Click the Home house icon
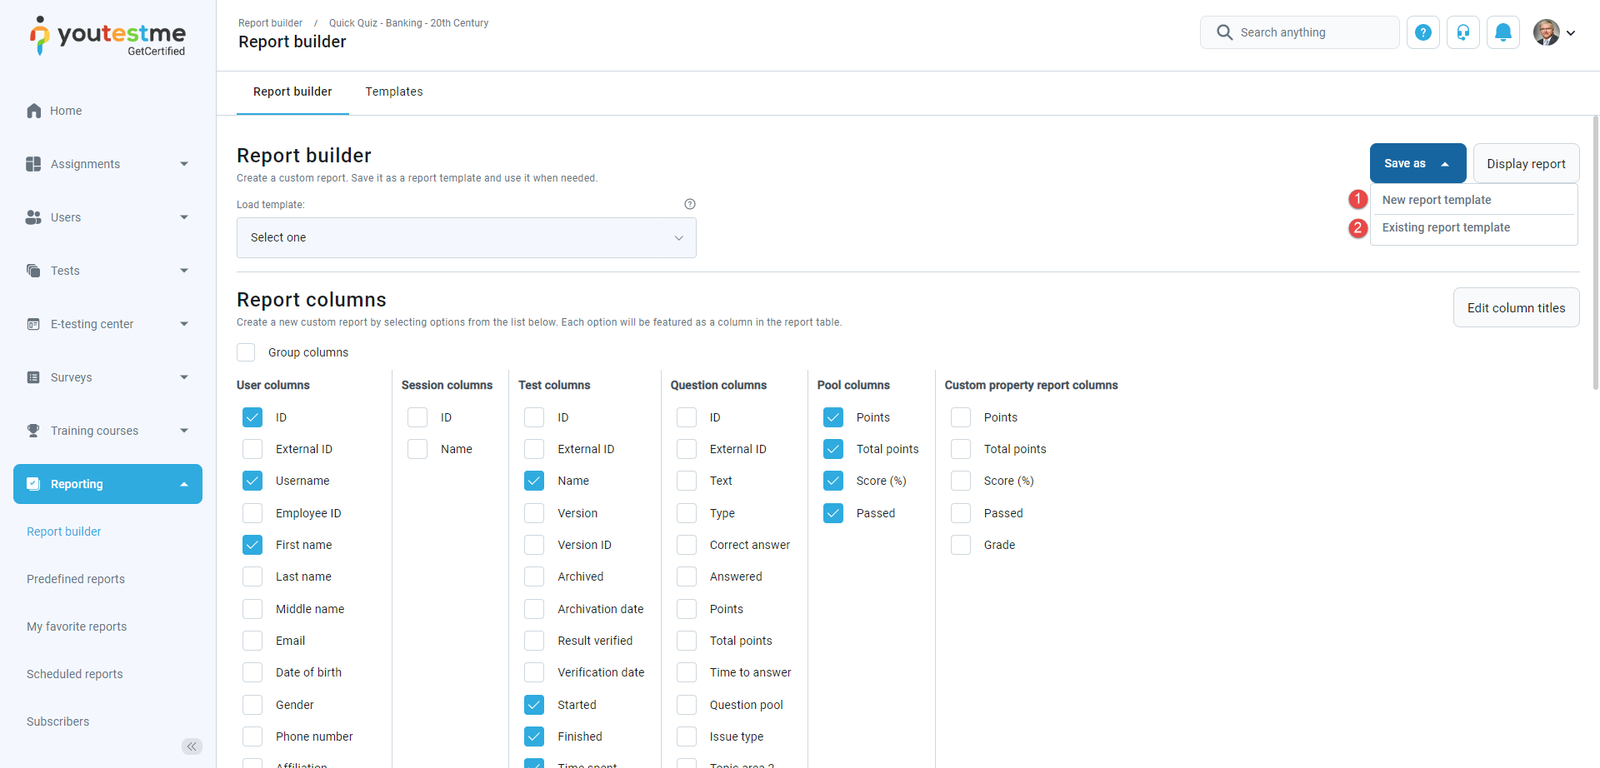Viewport: 1600px width, 768px height. pyautogui.click(x=34, y=111)
